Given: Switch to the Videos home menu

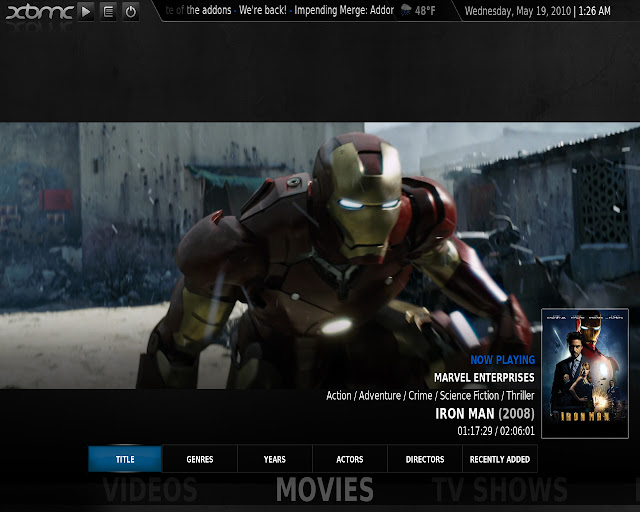Looking at the screenshot, I should (x=150, y=490).
